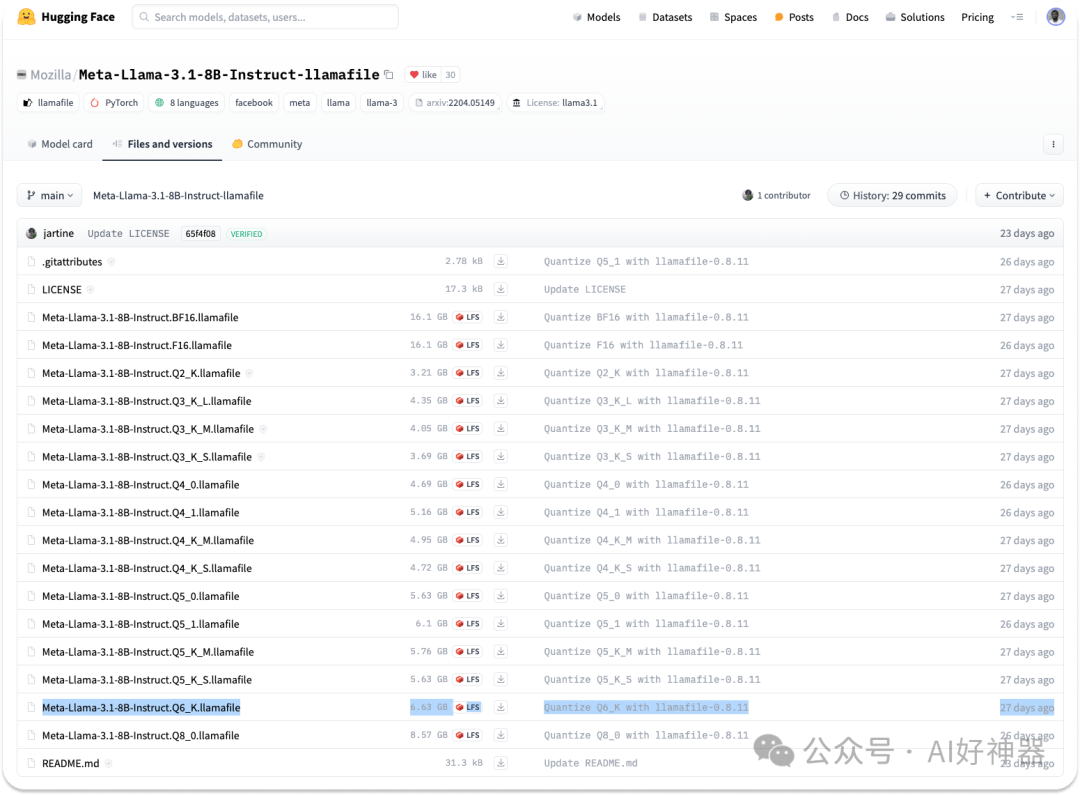This screenshot has height=795, width=1080.
Task: Click the facebook tag
Action: pos(253,103)
